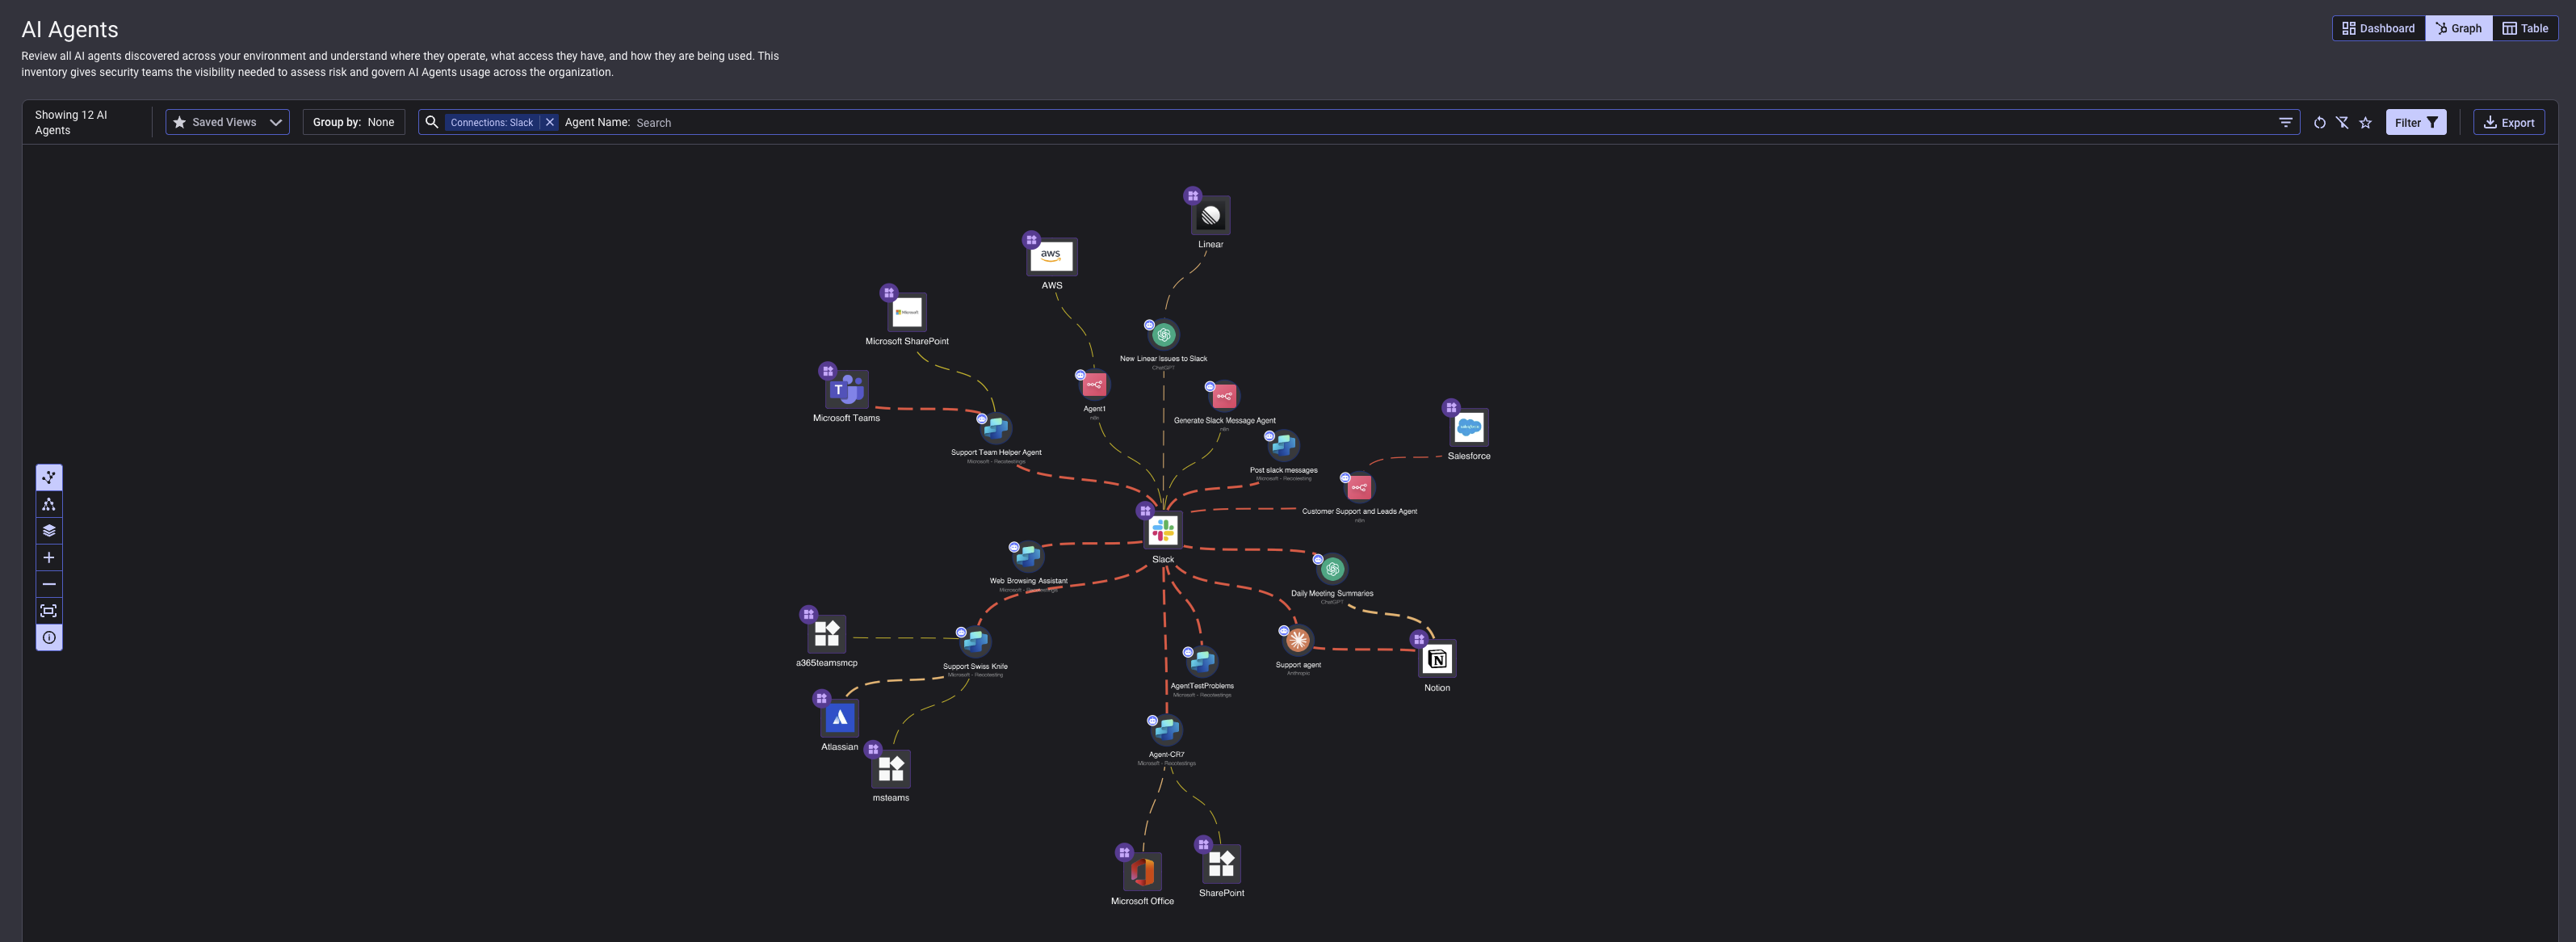2576x942 pixels.
Task: Remove the Connections: Slack filter chip
Action: click(549, 122)
